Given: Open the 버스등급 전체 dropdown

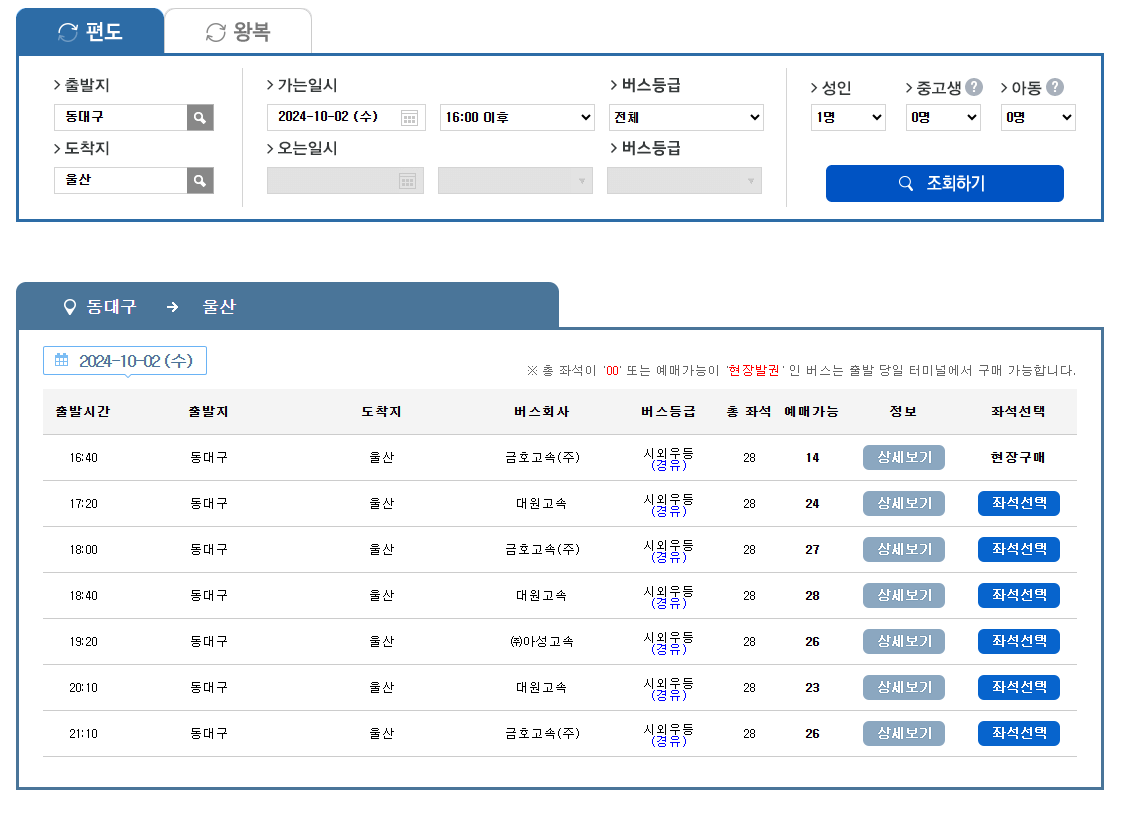Looking at the screenshot, I should [x=686, y=117].
